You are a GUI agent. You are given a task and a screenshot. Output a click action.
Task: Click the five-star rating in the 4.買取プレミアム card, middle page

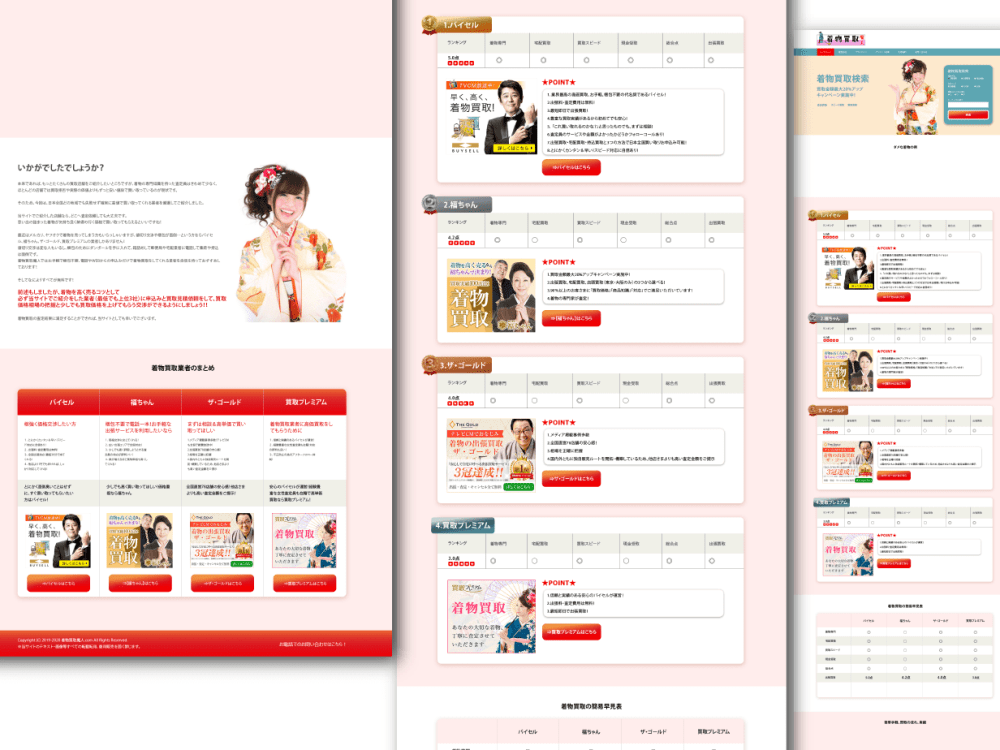461,564
